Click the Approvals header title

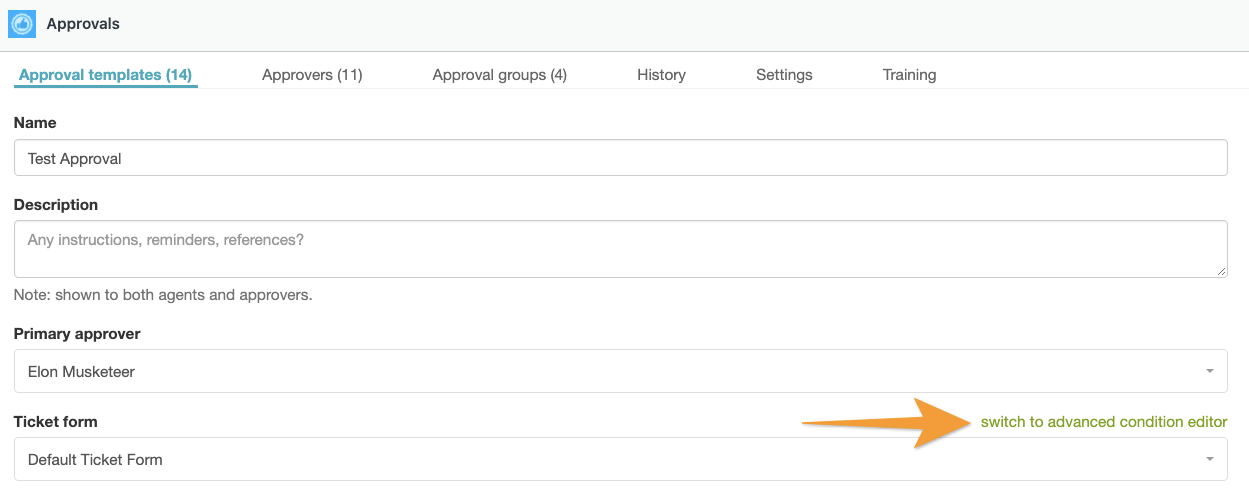[83, 23]
